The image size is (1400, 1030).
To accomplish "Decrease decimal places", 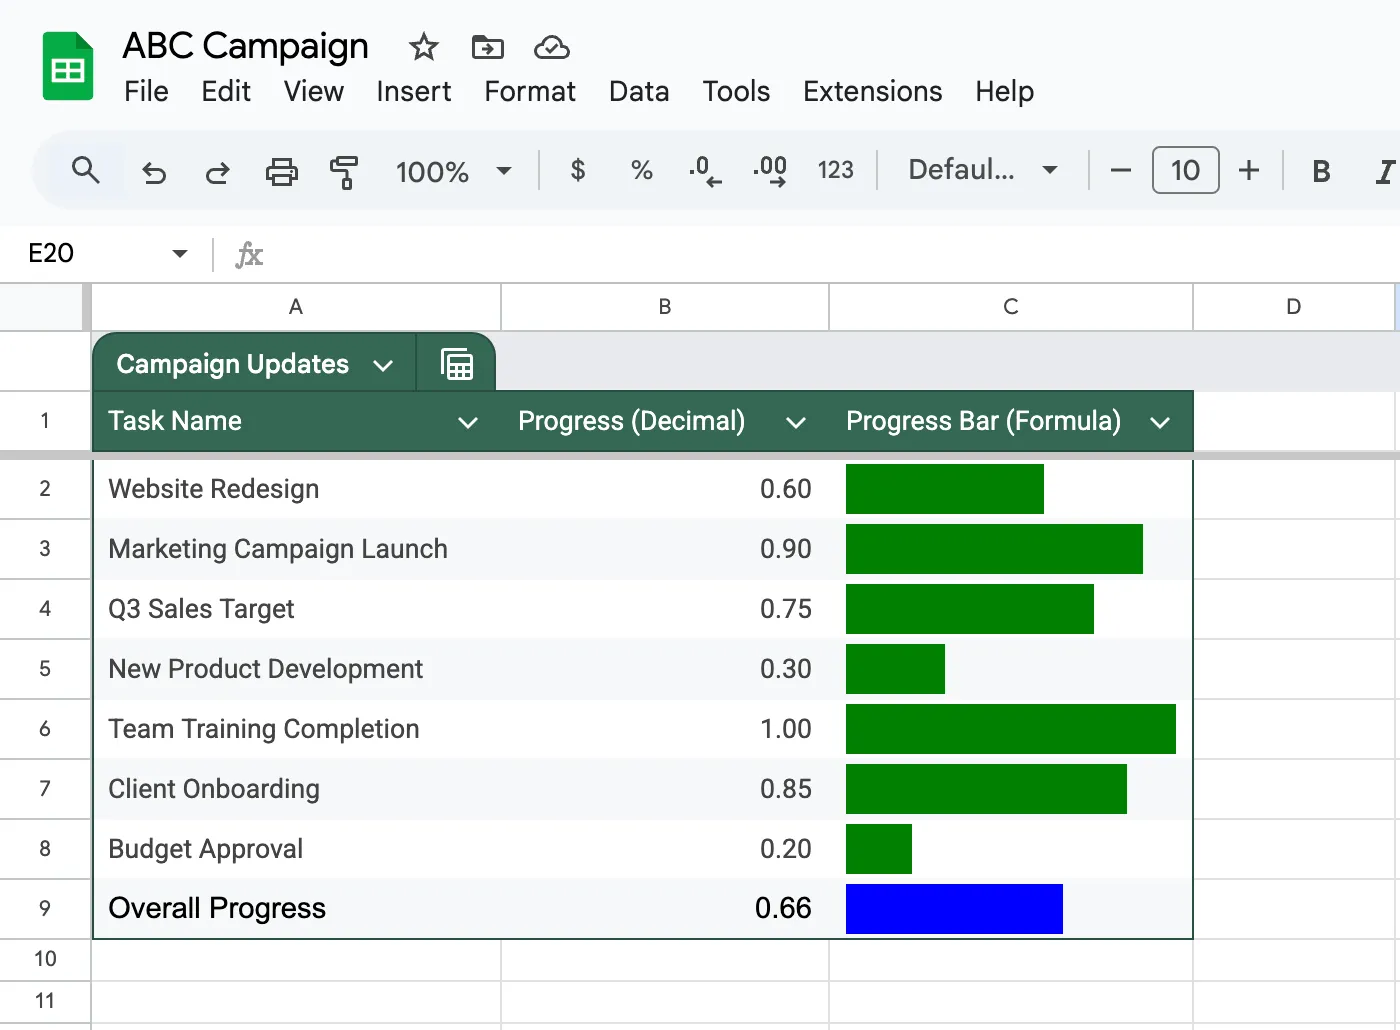I will (705, 171).
